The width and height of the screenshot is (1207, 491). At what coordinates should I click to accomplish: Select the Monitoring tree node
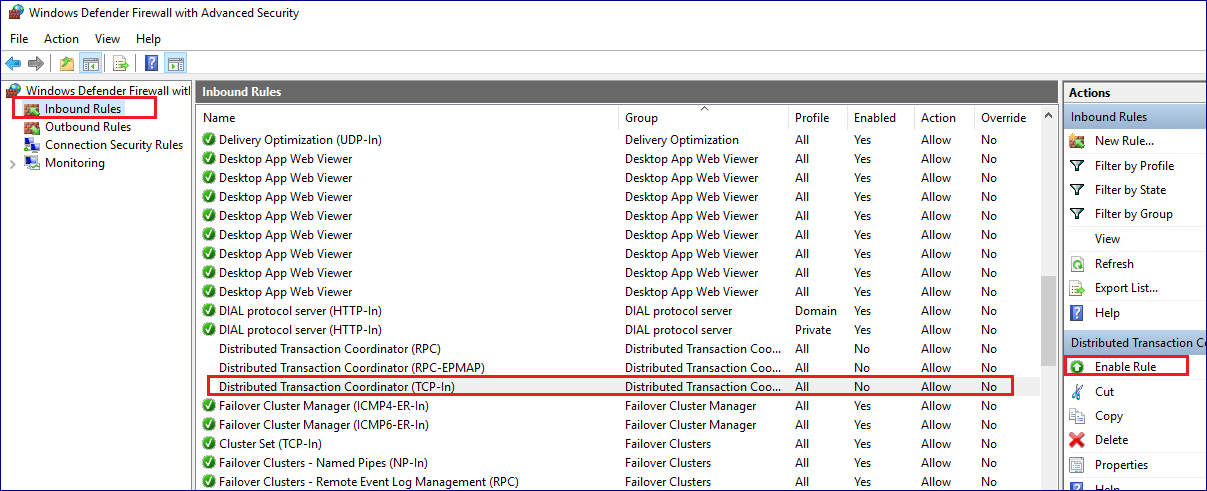point(75,163)
